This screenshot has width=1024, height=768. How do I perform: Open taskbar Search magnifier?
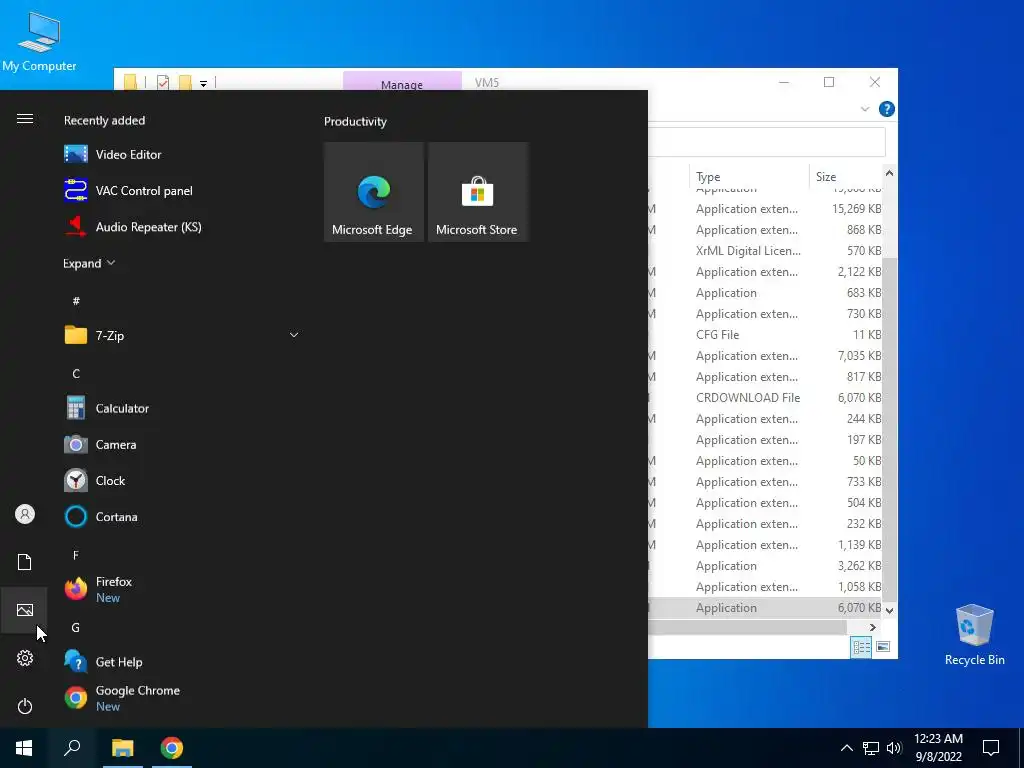[72, 748]
